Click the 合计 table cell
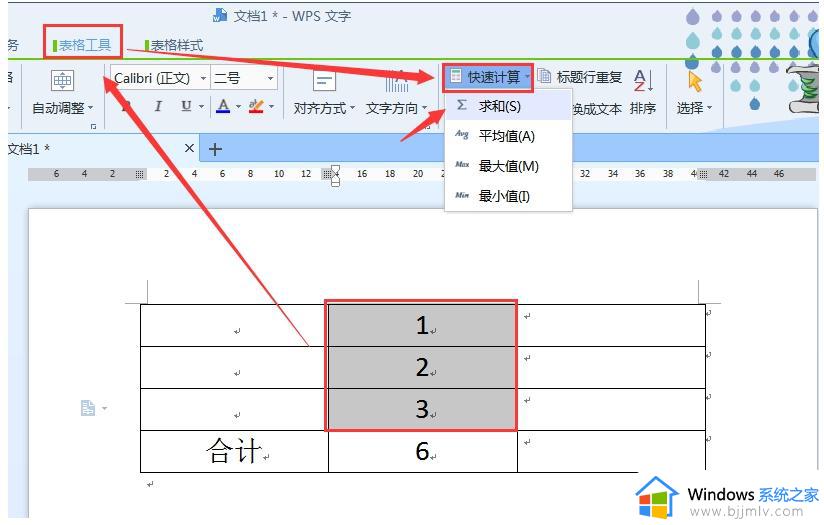Screen dimensions: 824x525 click(234, 451)
